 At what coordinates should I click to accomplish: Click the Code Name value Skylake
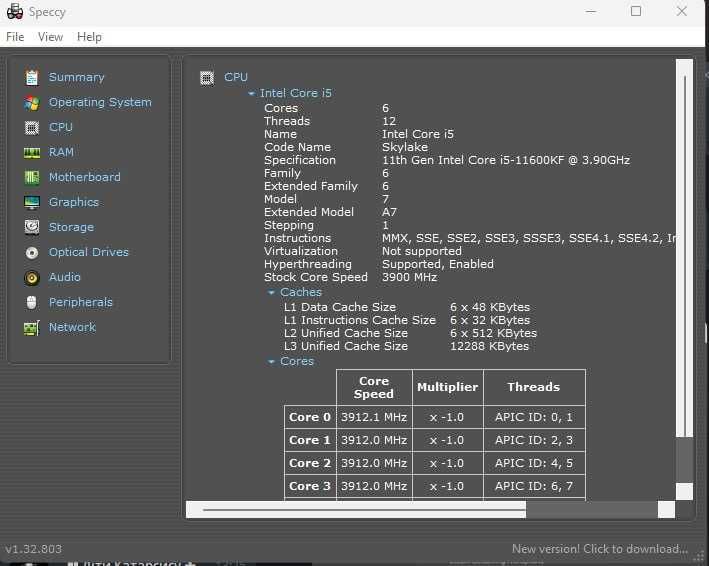pyautogui.click(x=405, y=147)
